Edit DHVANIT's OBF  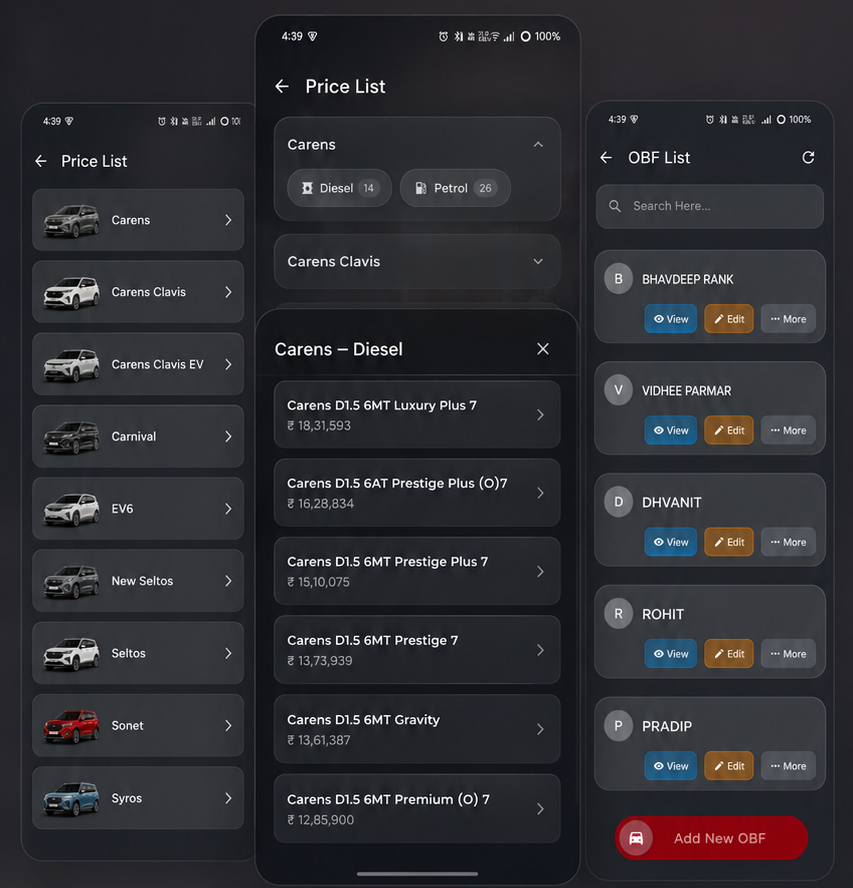(x=729, y=542)
